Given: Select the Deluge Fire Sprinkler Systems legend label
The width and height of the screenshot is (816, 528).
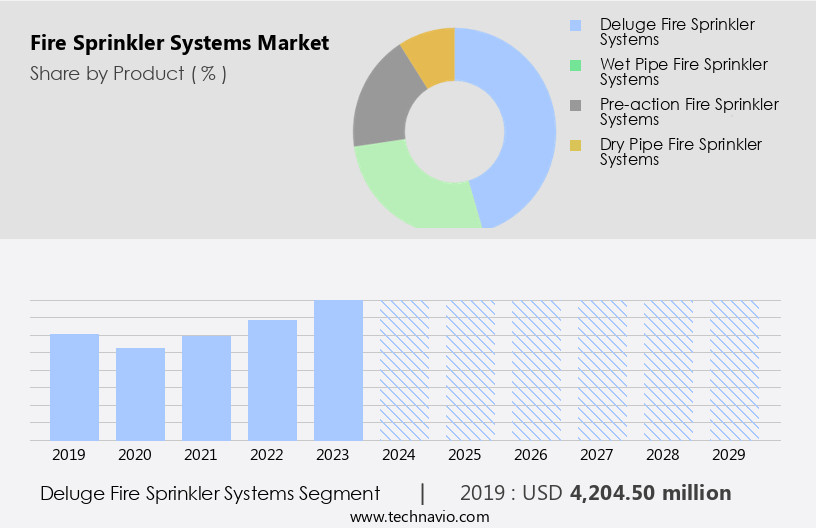Looking at the screenshot, I should [x=676, y=32].
